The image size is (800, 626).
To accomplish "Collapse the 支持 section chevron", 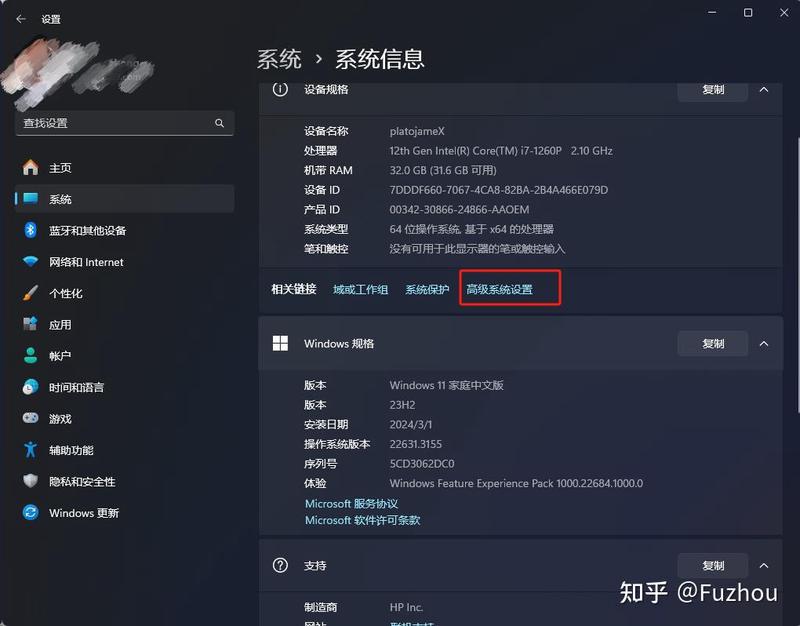I will (x=764, y=565).
